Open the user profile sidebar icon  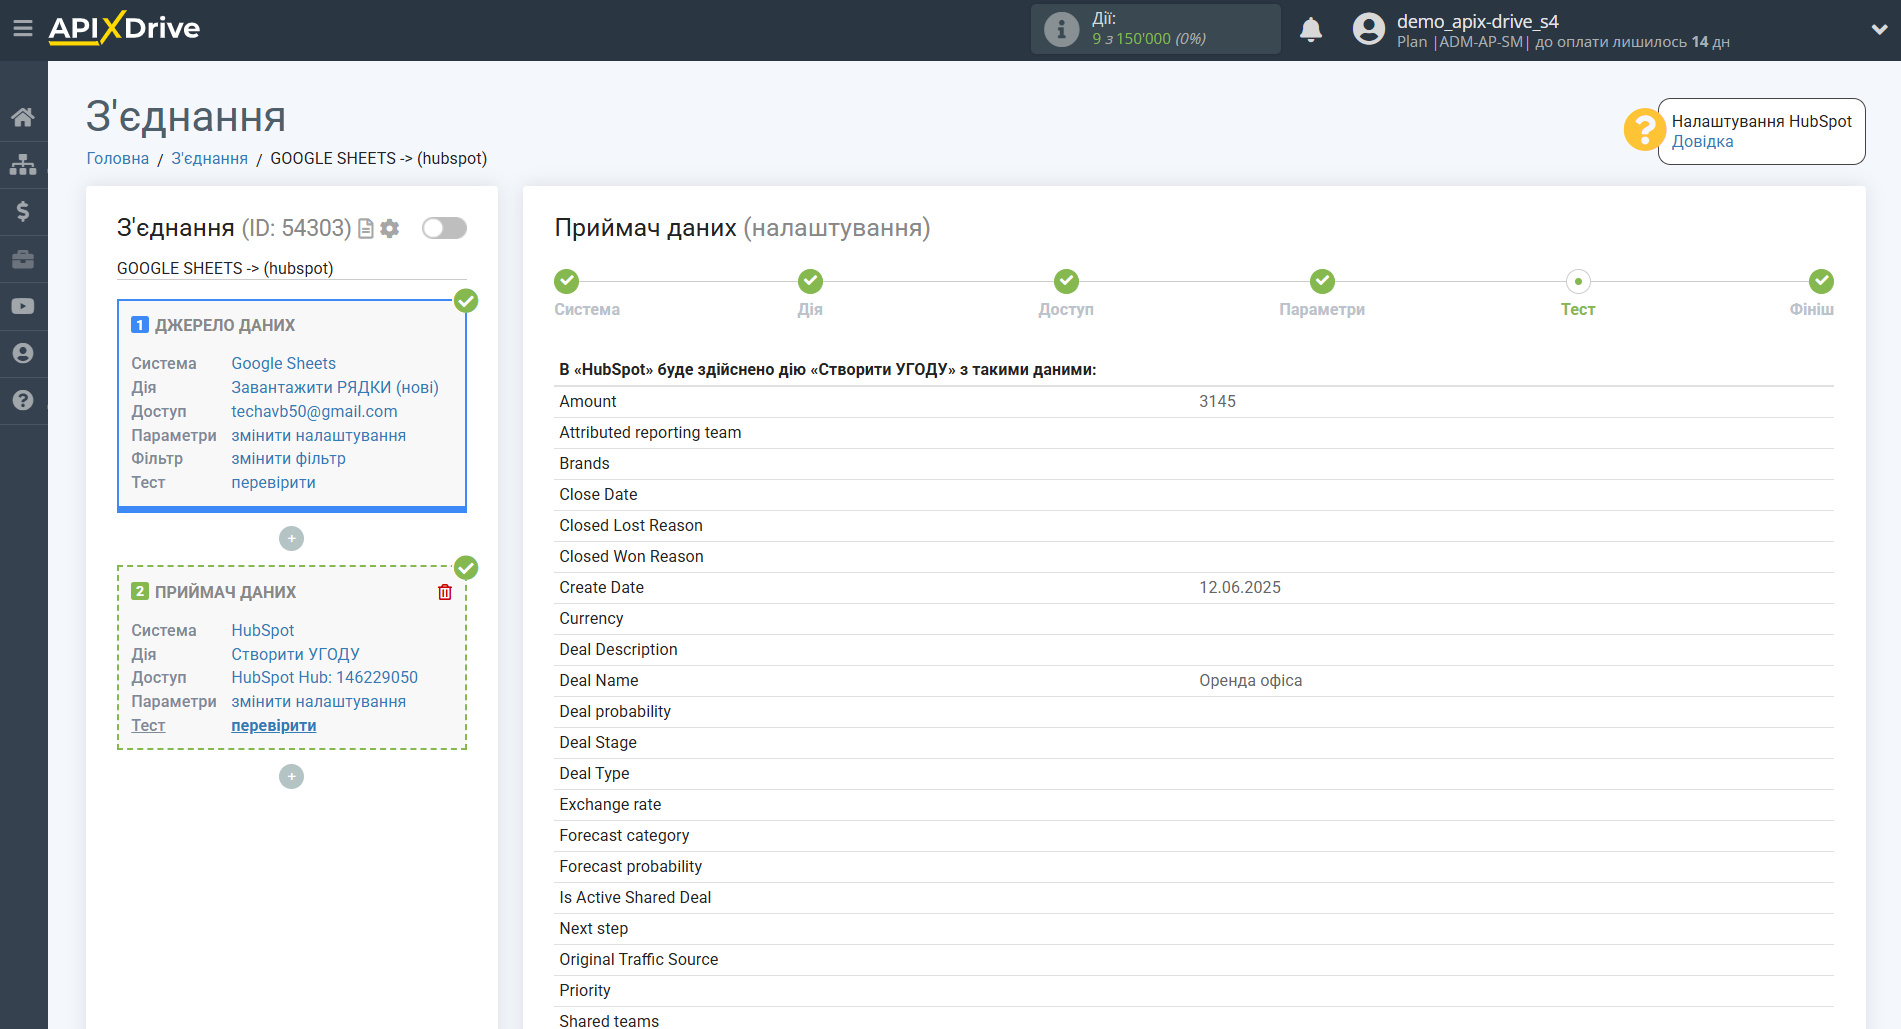pyautogui.click(x=23, y=353)
